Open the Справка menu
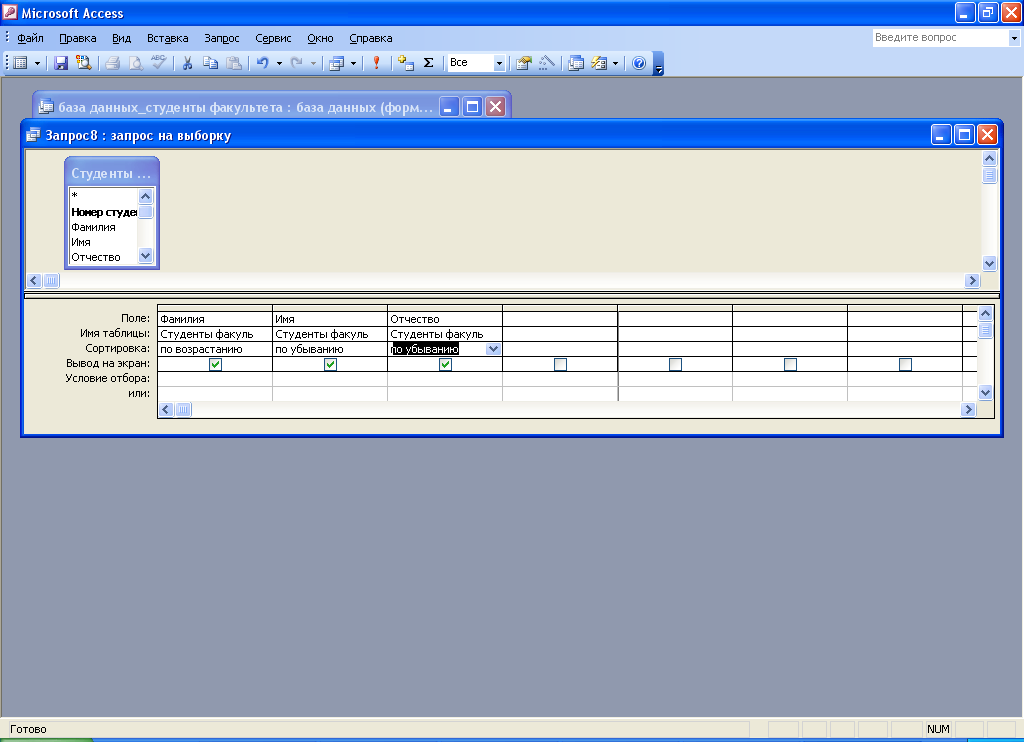Viewport: 1024px width, 742px height. pos(371,38)
